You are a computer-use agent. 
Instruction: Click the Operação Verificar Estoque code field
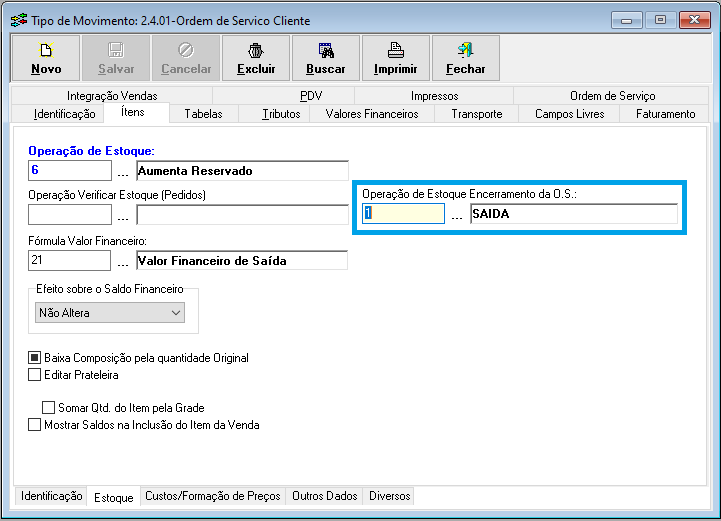pos(69,215)
